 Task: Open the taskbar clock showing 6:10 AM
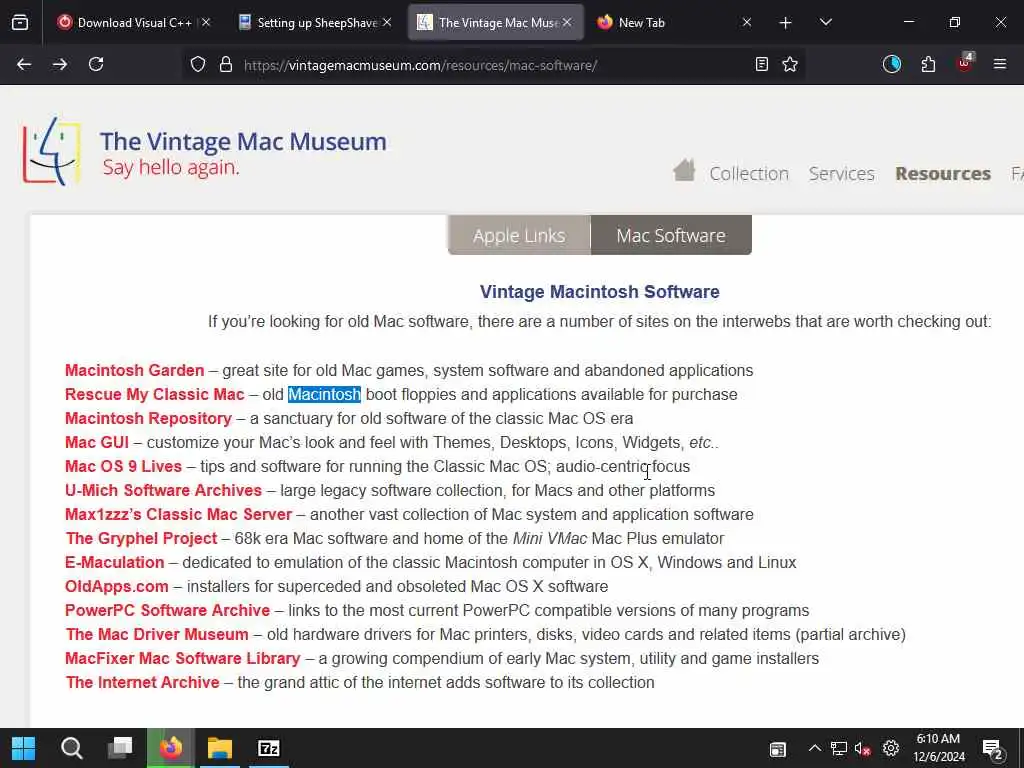point(938,748)
